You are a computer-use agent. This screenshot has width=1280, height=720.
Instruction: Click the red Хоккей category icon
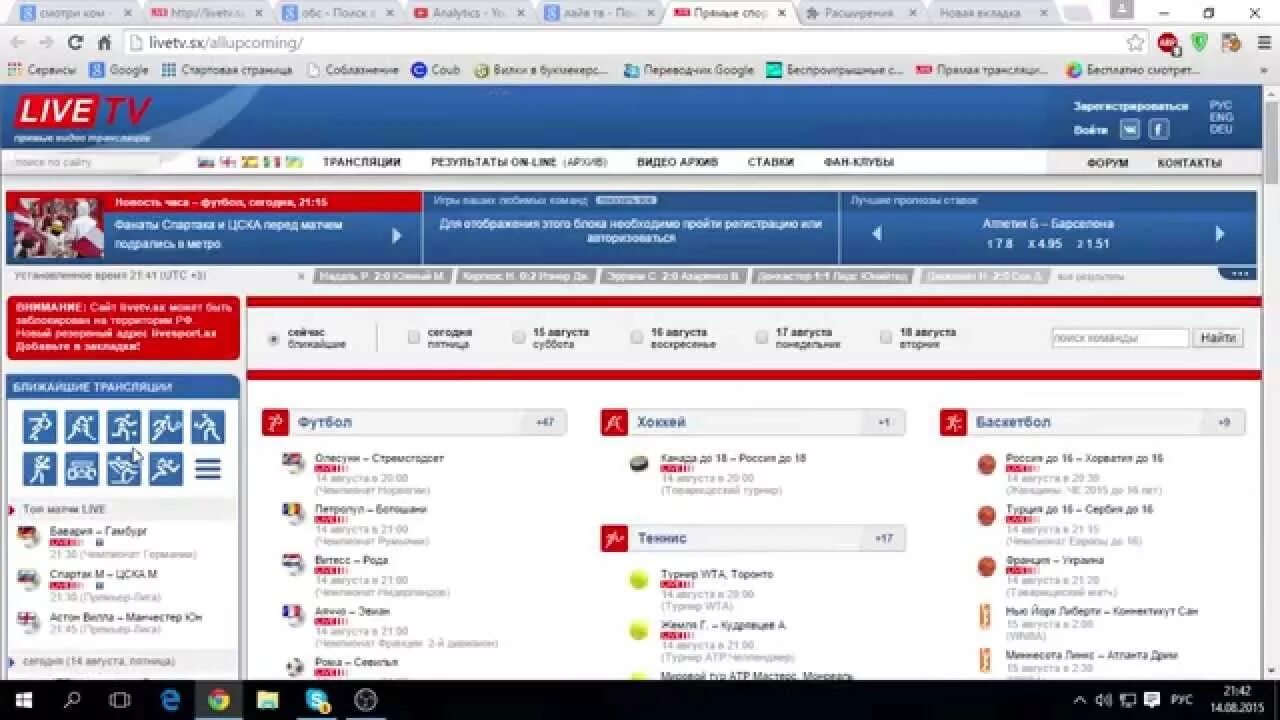(x=614, y=422)
